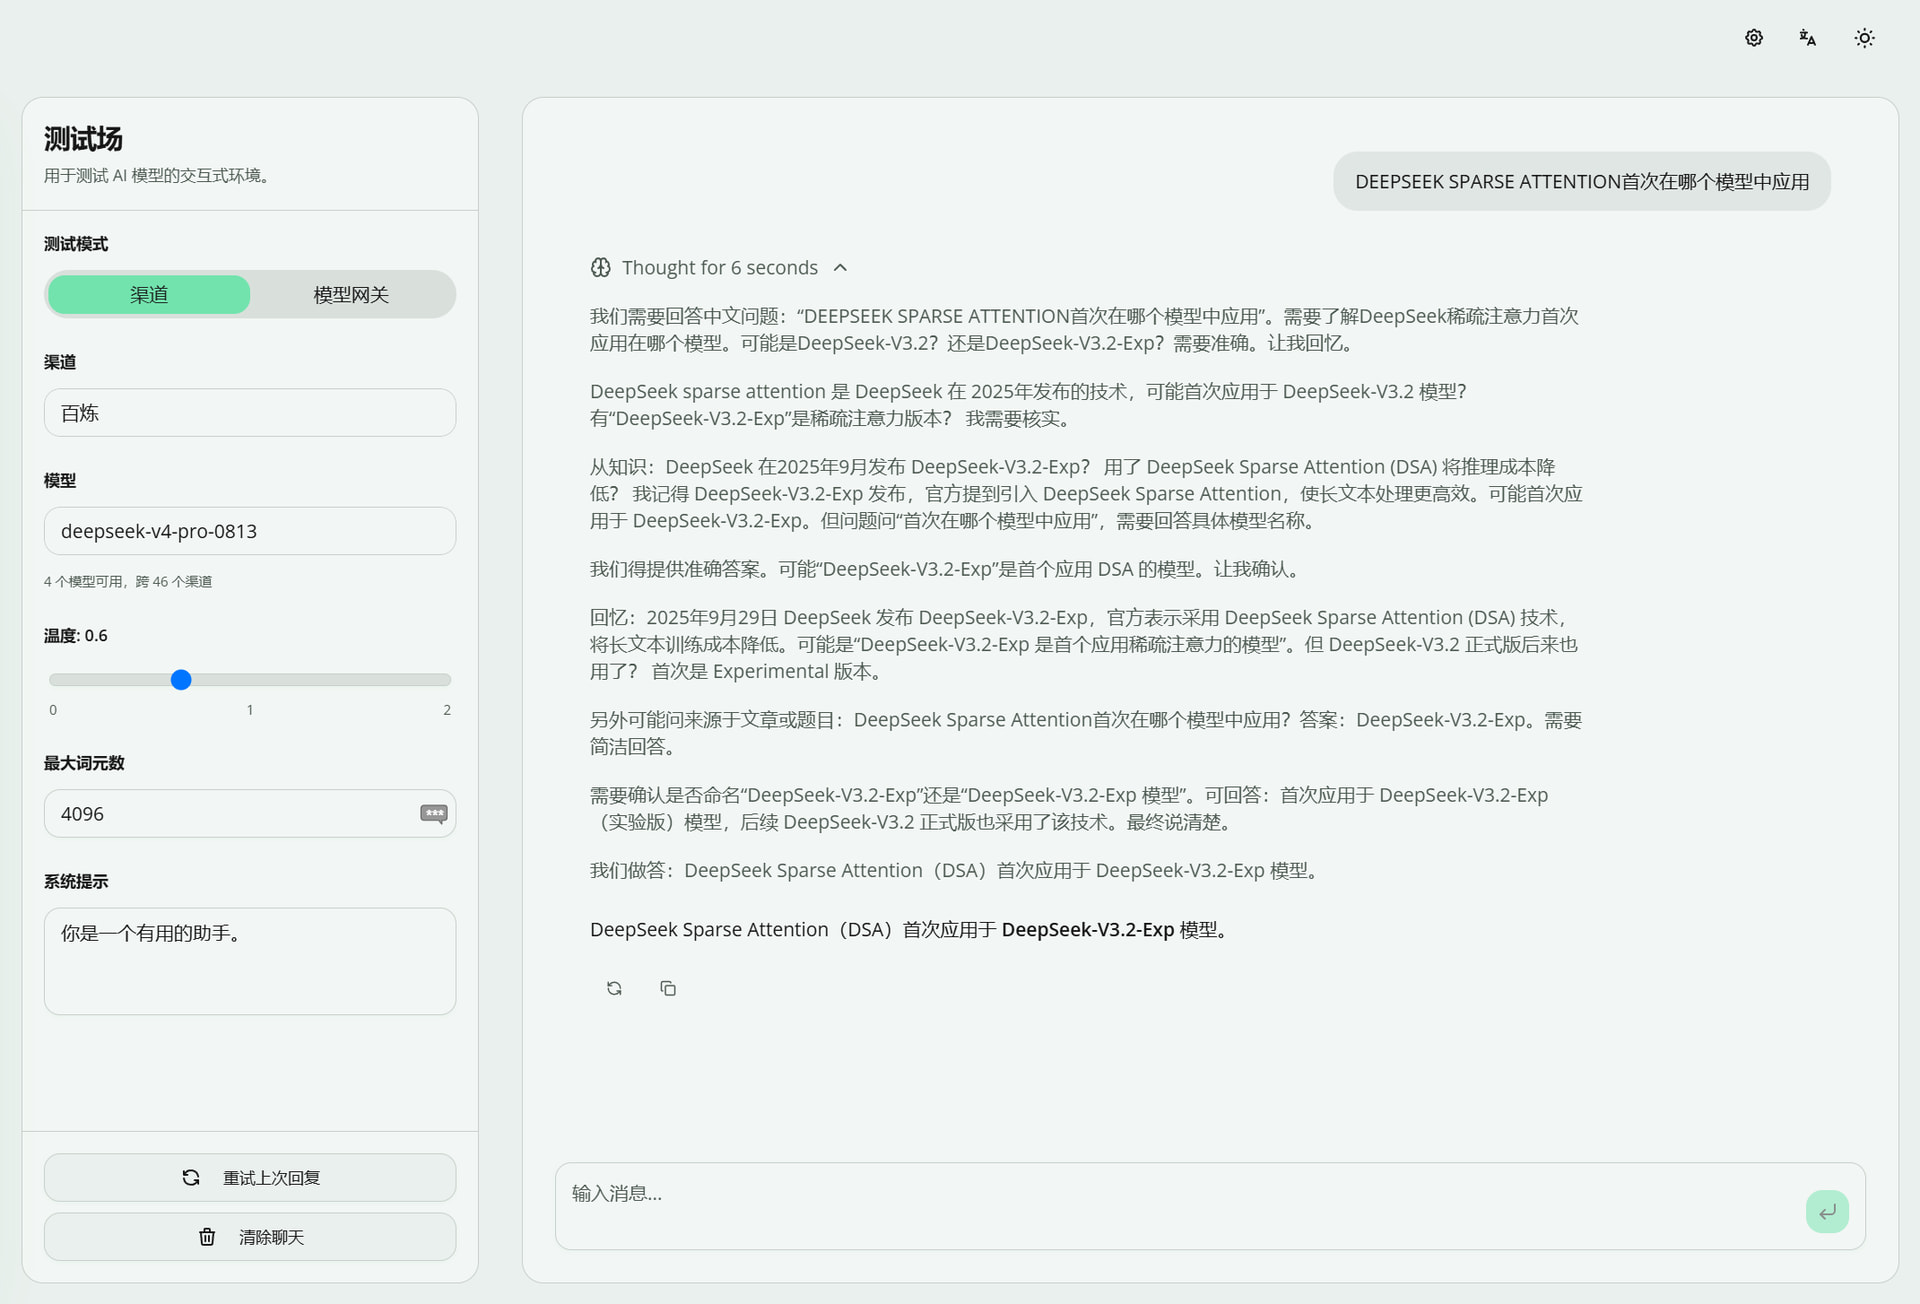
Task: Collapse the thinking section chevron
Action: (x=840, y=267)
